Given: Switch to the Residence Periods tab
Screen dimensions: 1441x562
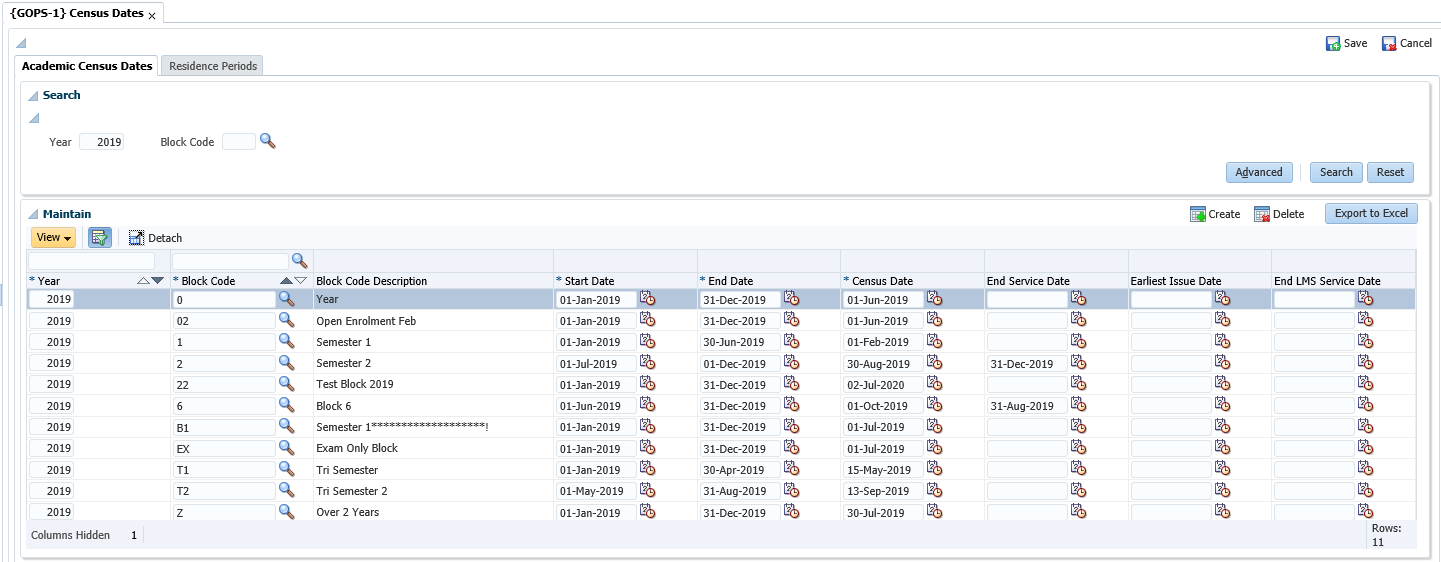Looking at the screenshot, I should click(x=213, y=66).
